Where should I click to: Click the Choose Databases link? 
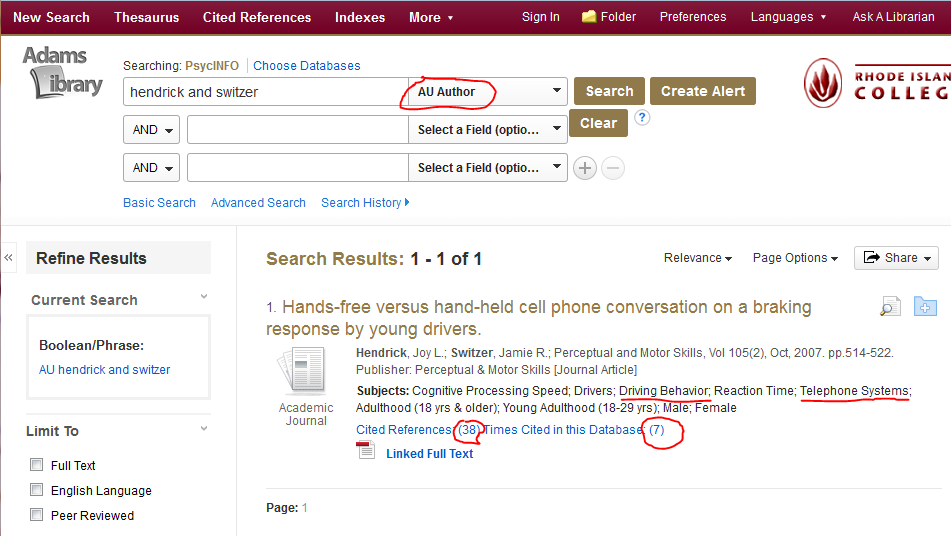coord(306,65)
